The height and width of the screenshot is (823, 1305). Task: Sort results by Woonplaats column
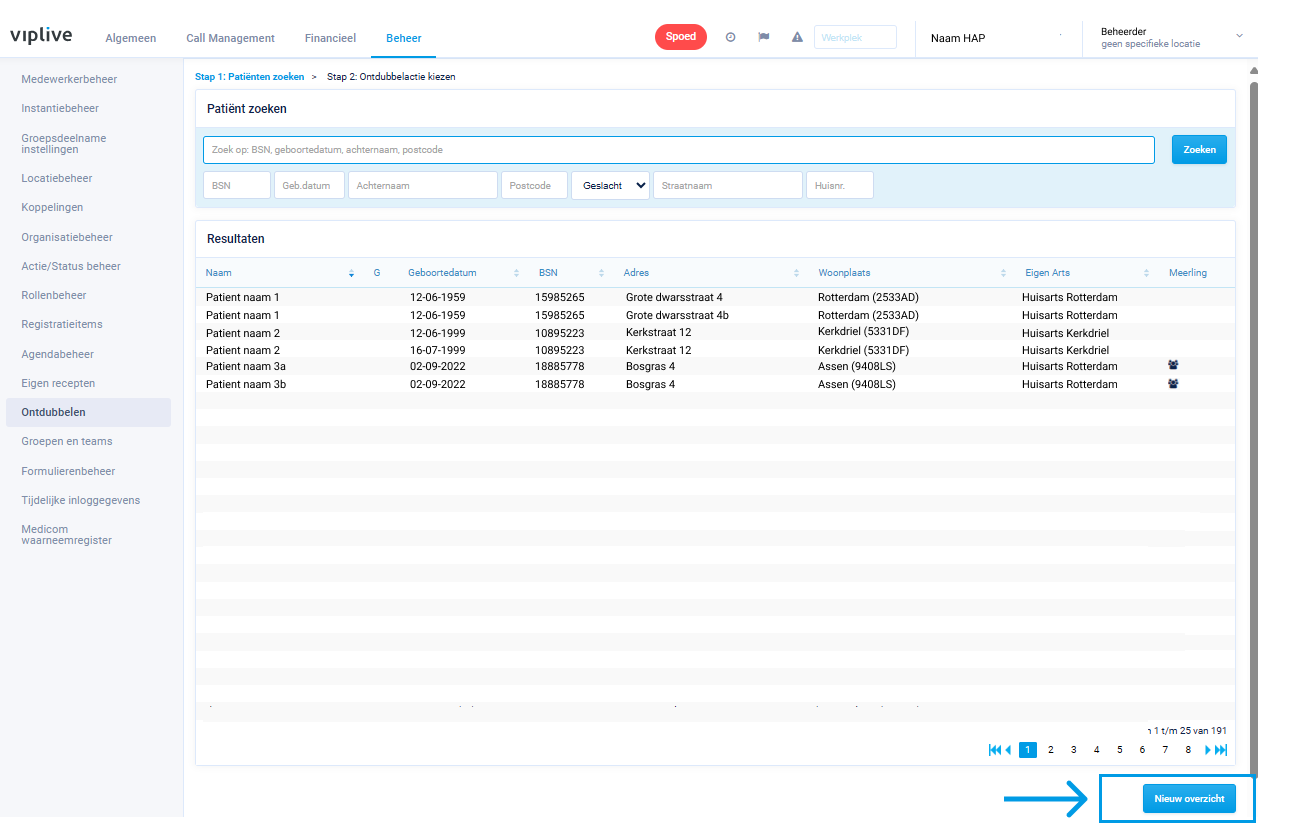(x=1003, y=273)
